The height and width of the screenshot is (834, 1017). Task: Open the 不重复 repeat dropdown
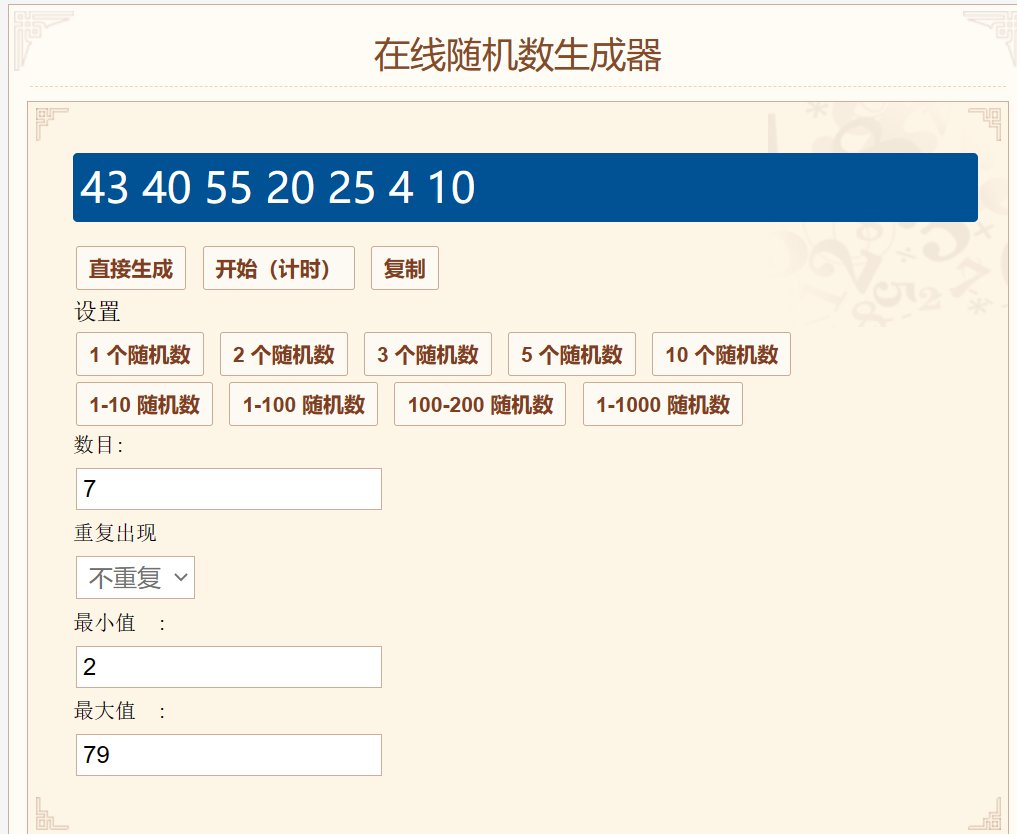coord(136,577)
